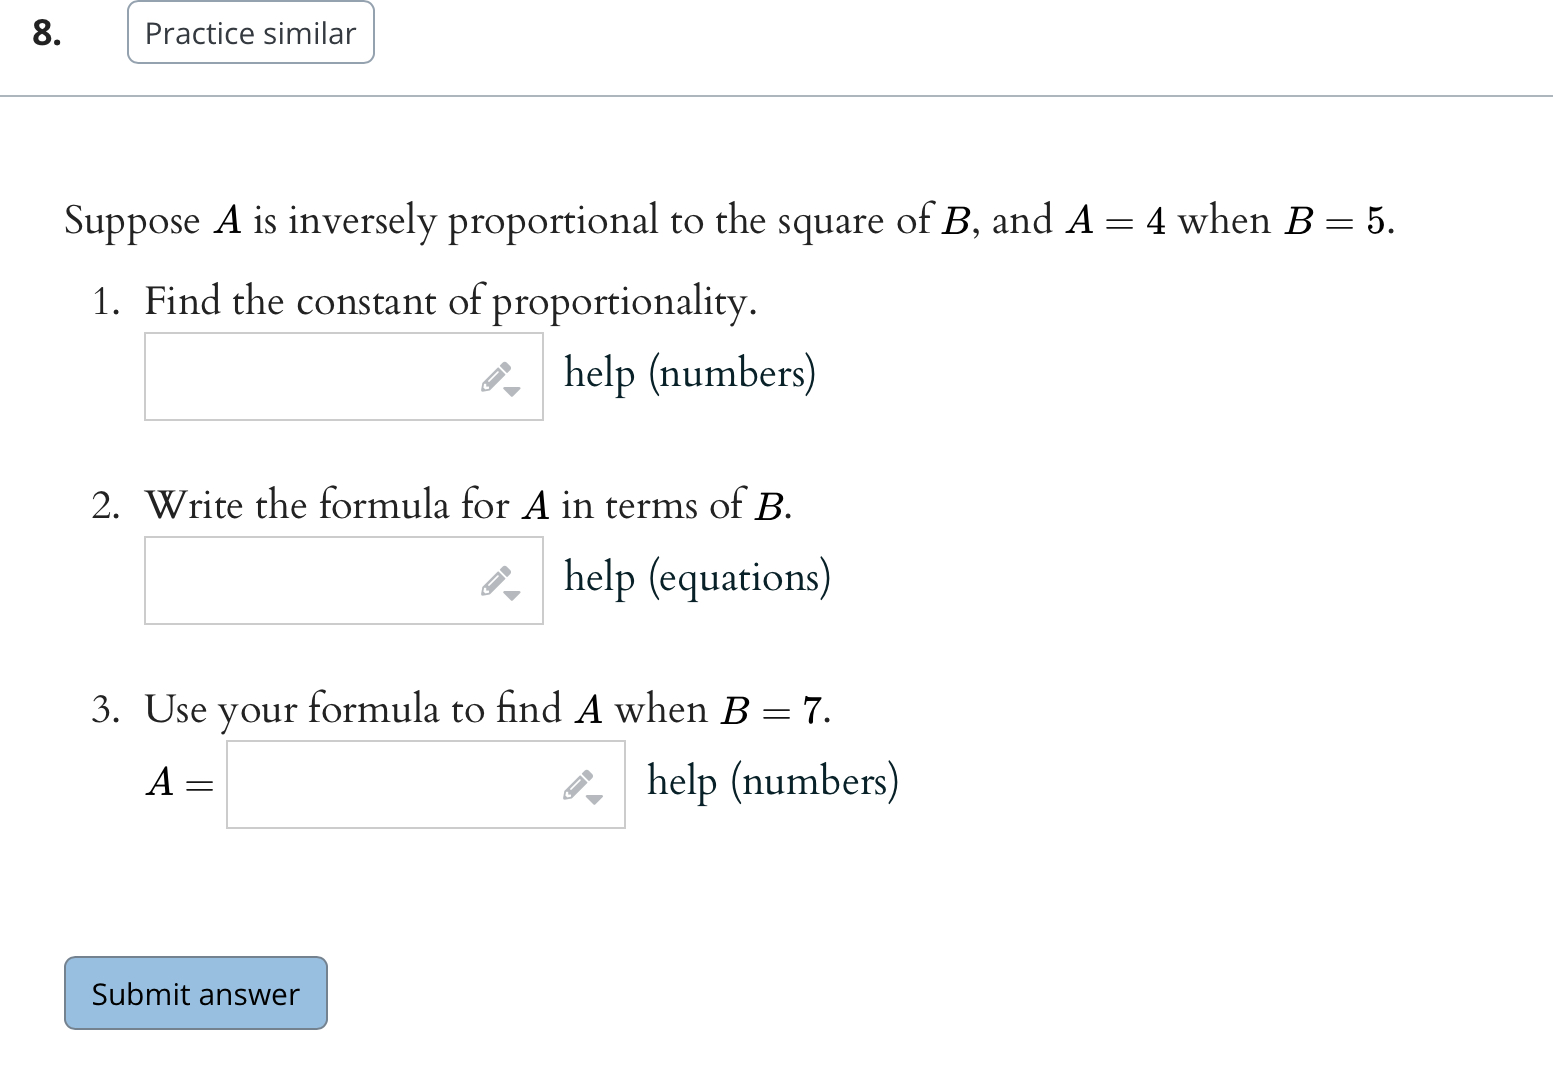Expand the input options arrow beside A =
This screenshot has width=1553, height=1072.
tap(592, 800)
